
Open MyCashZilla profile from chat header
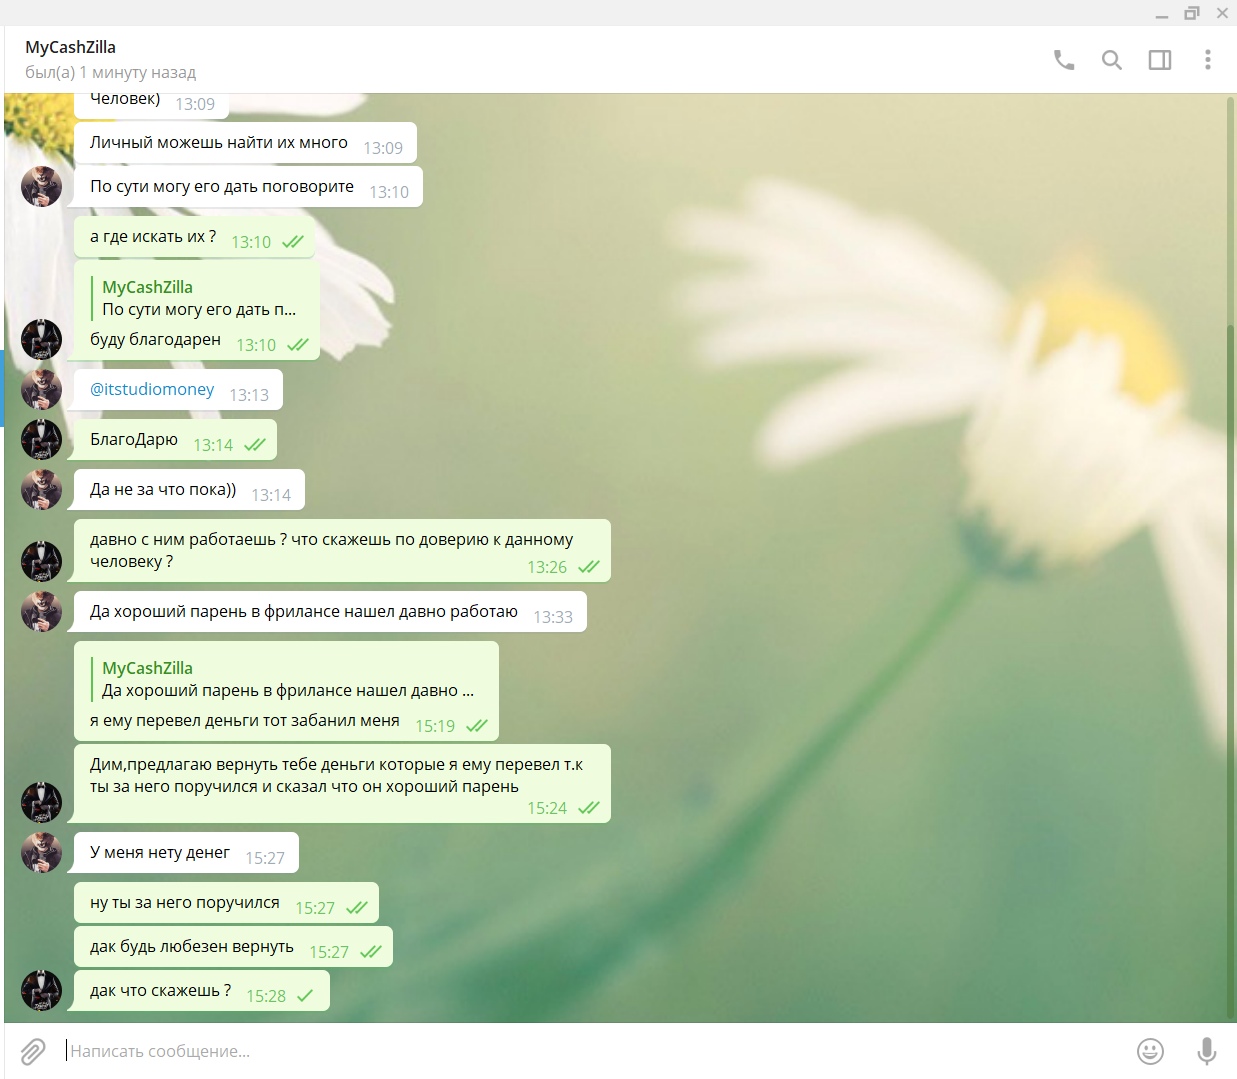point(71,47)
